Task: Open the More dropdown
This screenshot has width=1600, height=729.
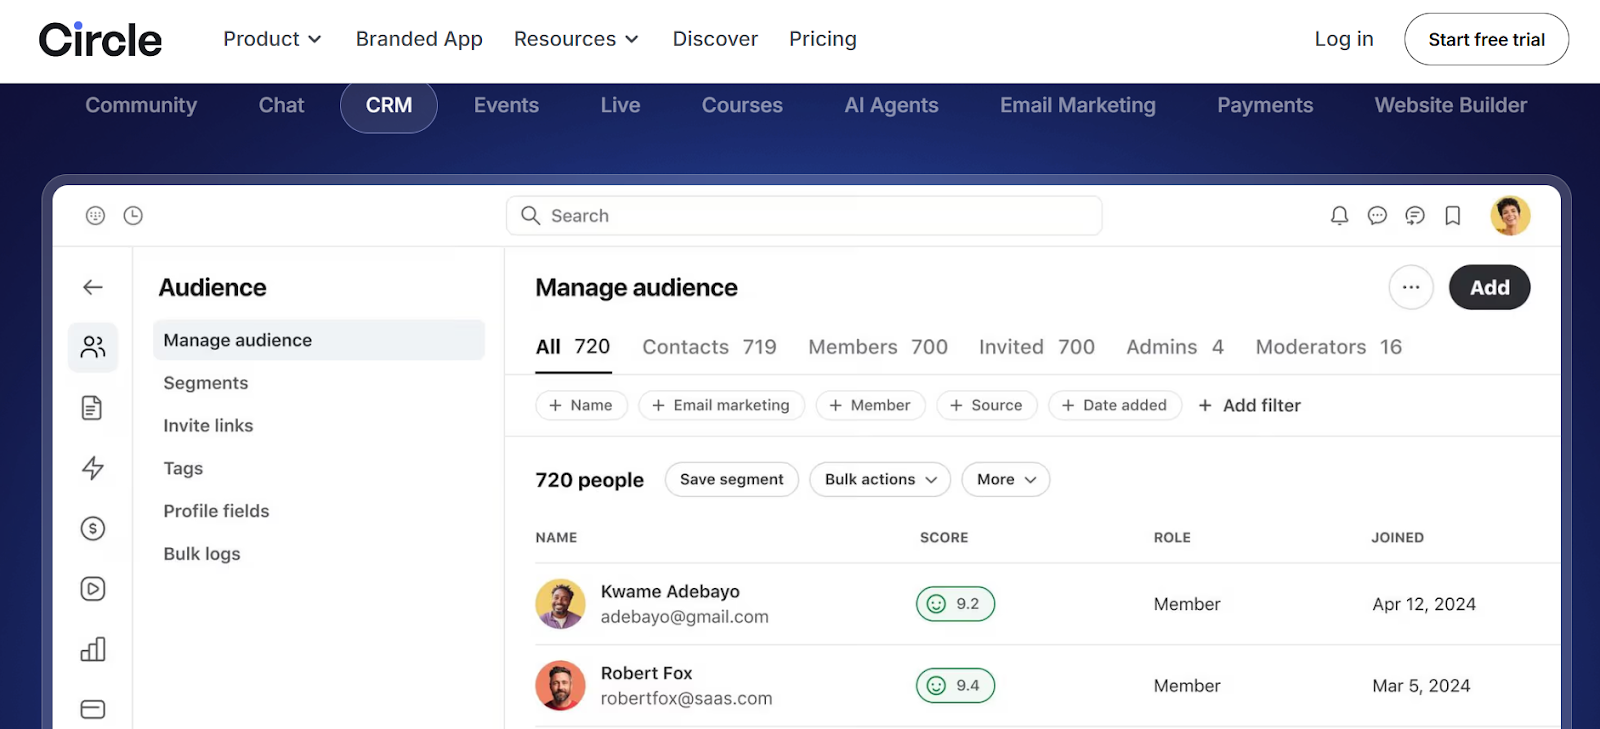Action: (1006, 479)
